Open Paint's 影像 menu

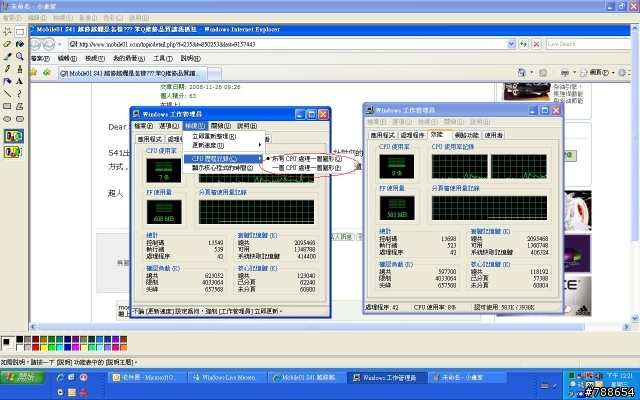coord(88,18)
